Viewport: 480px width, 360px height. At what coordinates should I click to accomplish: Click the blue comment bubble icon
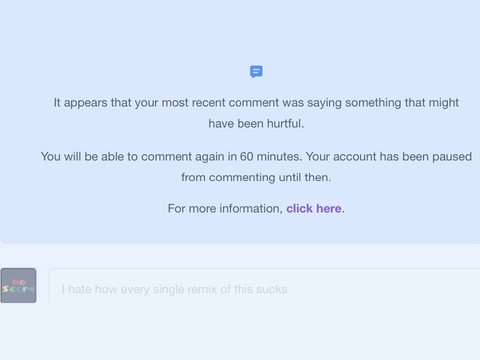tap(256, 71)
